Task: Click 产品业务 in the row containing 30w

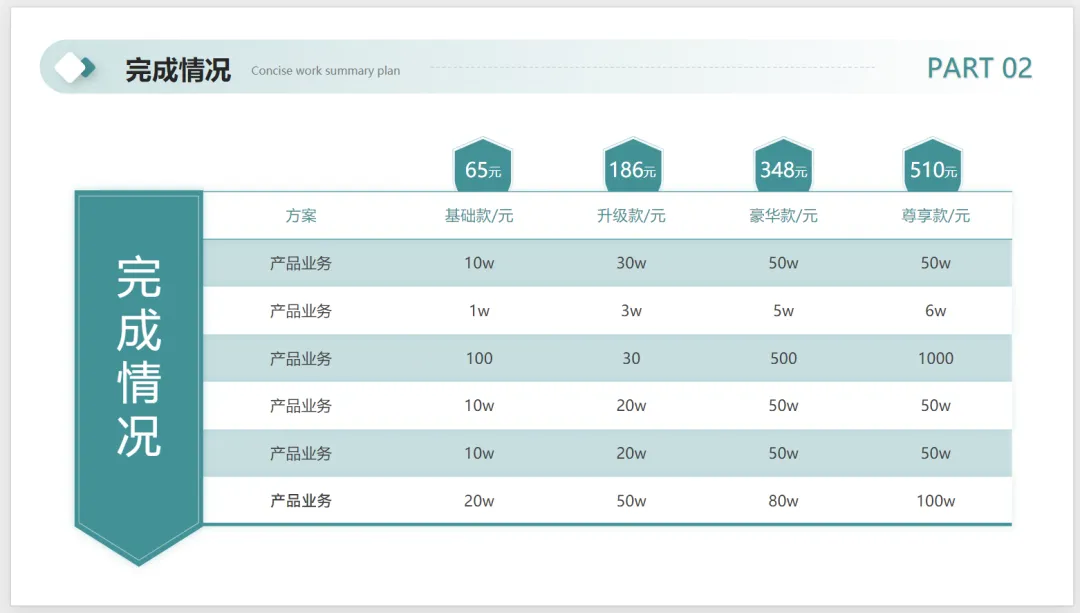Action: [301, 263]
